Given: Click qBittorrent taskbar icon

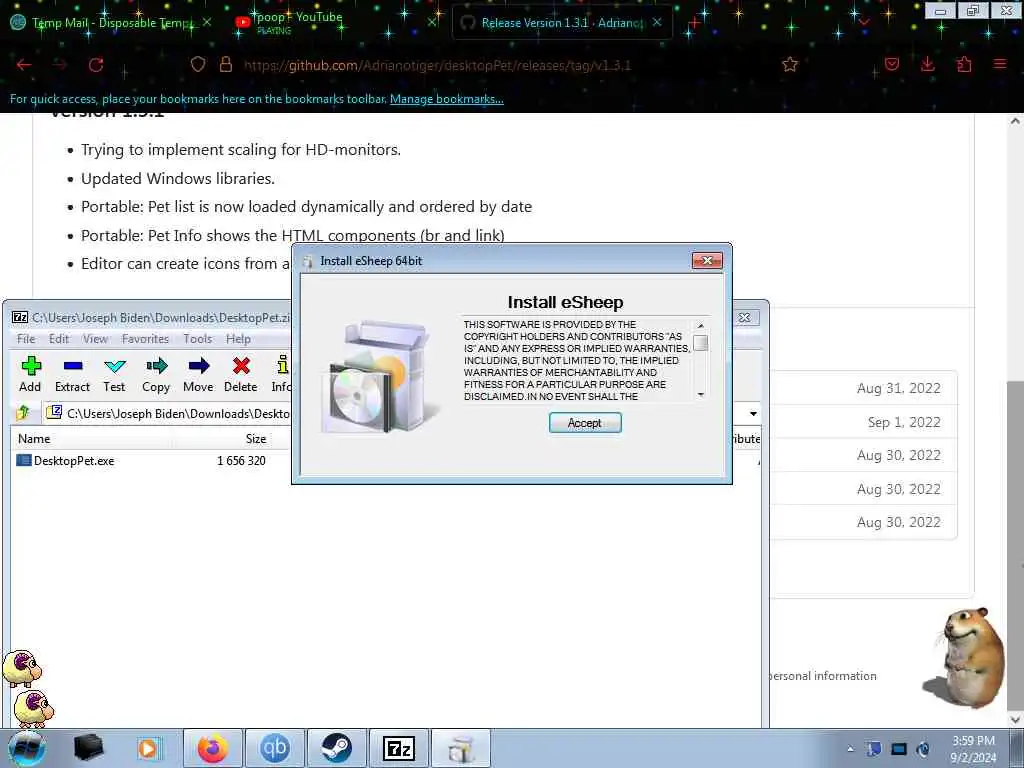Looking at the screenshot, I should tap(275, 748).
